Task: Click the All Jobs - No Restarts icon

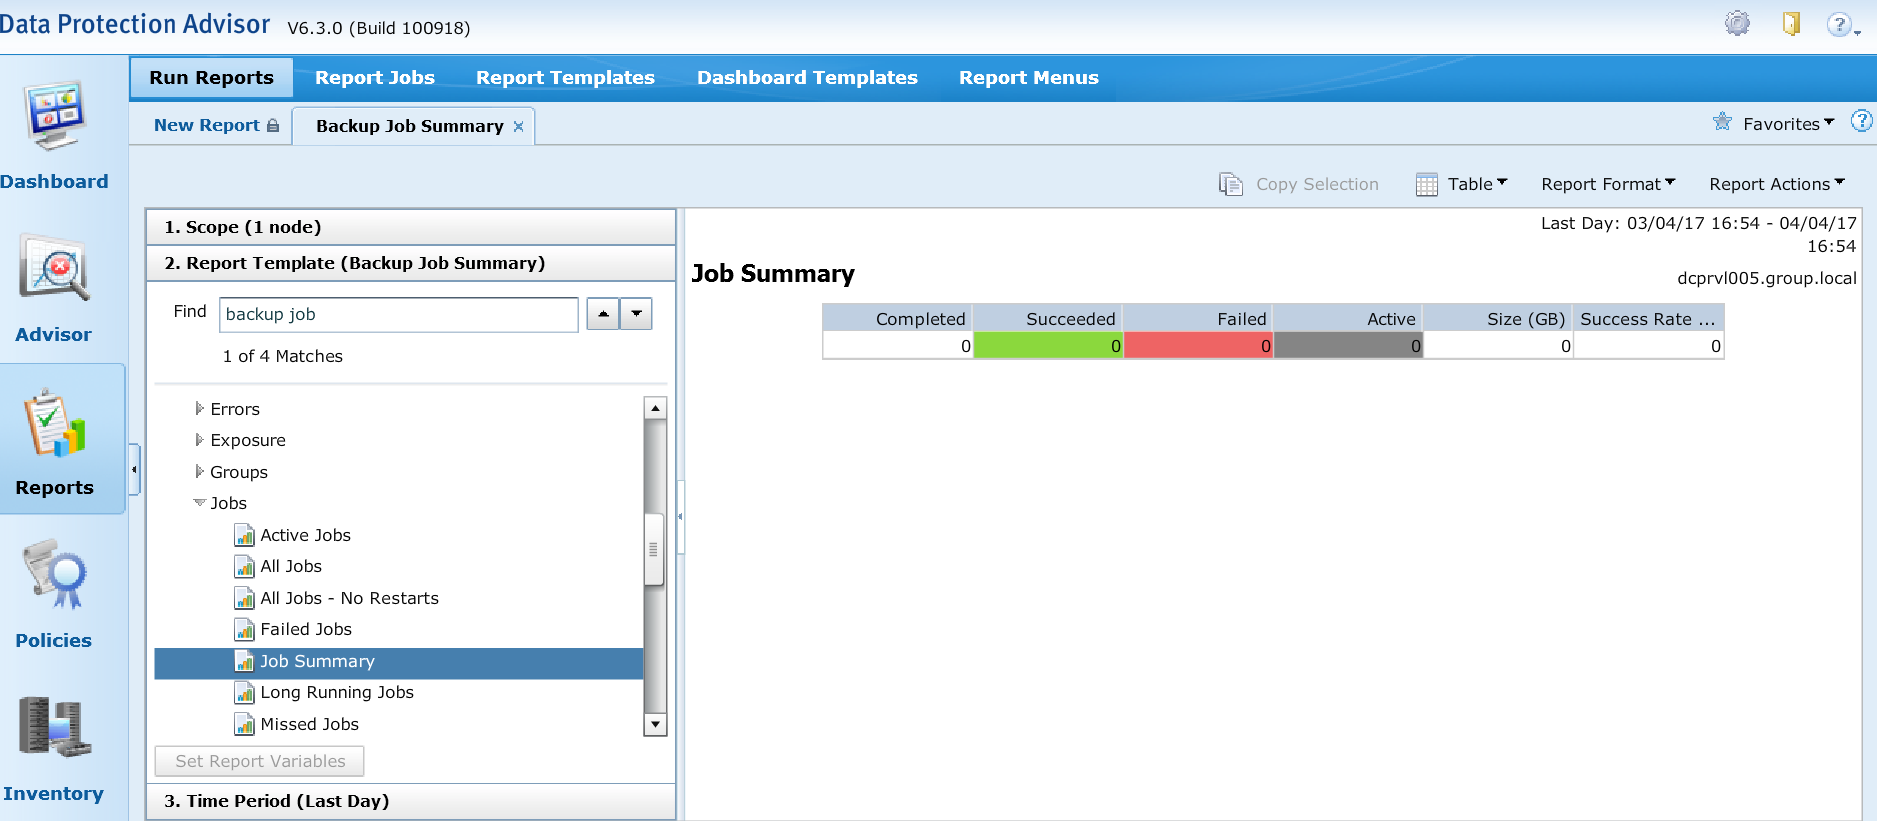Action: 244,598
